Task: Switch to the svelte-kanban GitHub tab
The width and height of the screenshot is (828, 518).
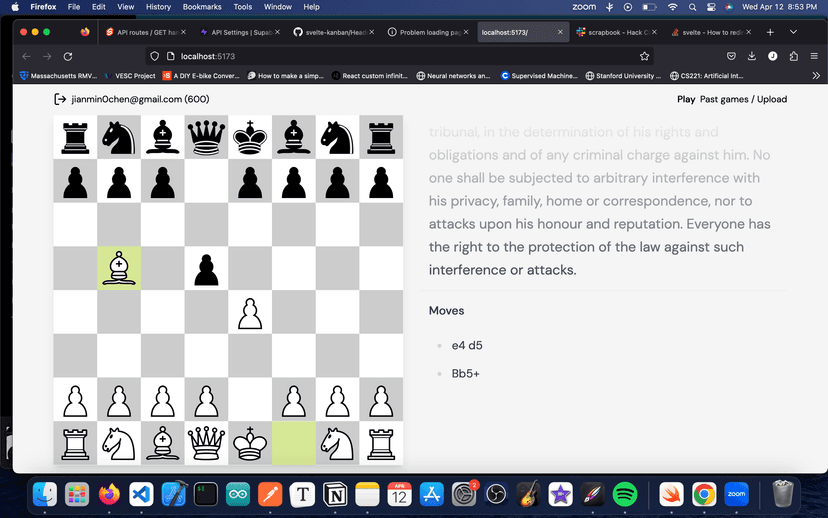Action: (x=333, y=32)
